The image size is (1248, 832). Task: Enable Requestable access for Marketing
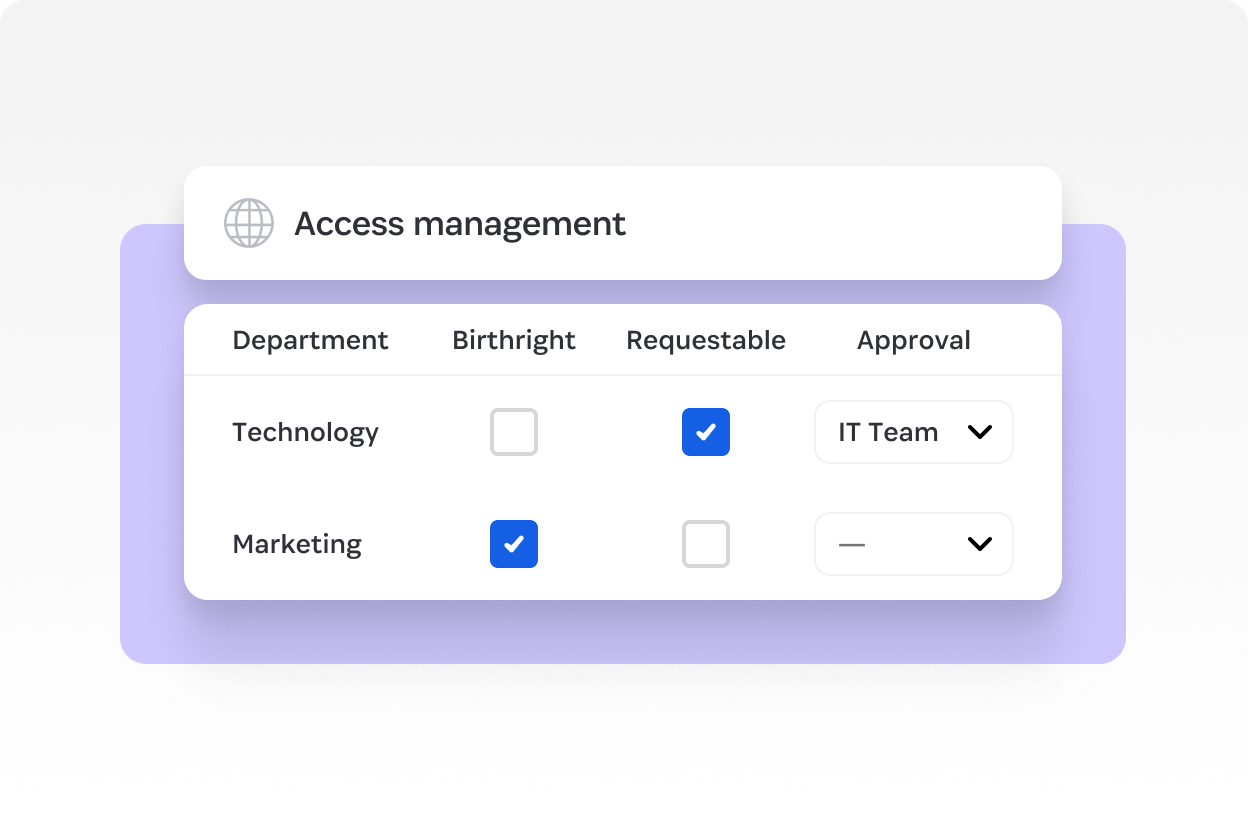(x=706, y=544)
